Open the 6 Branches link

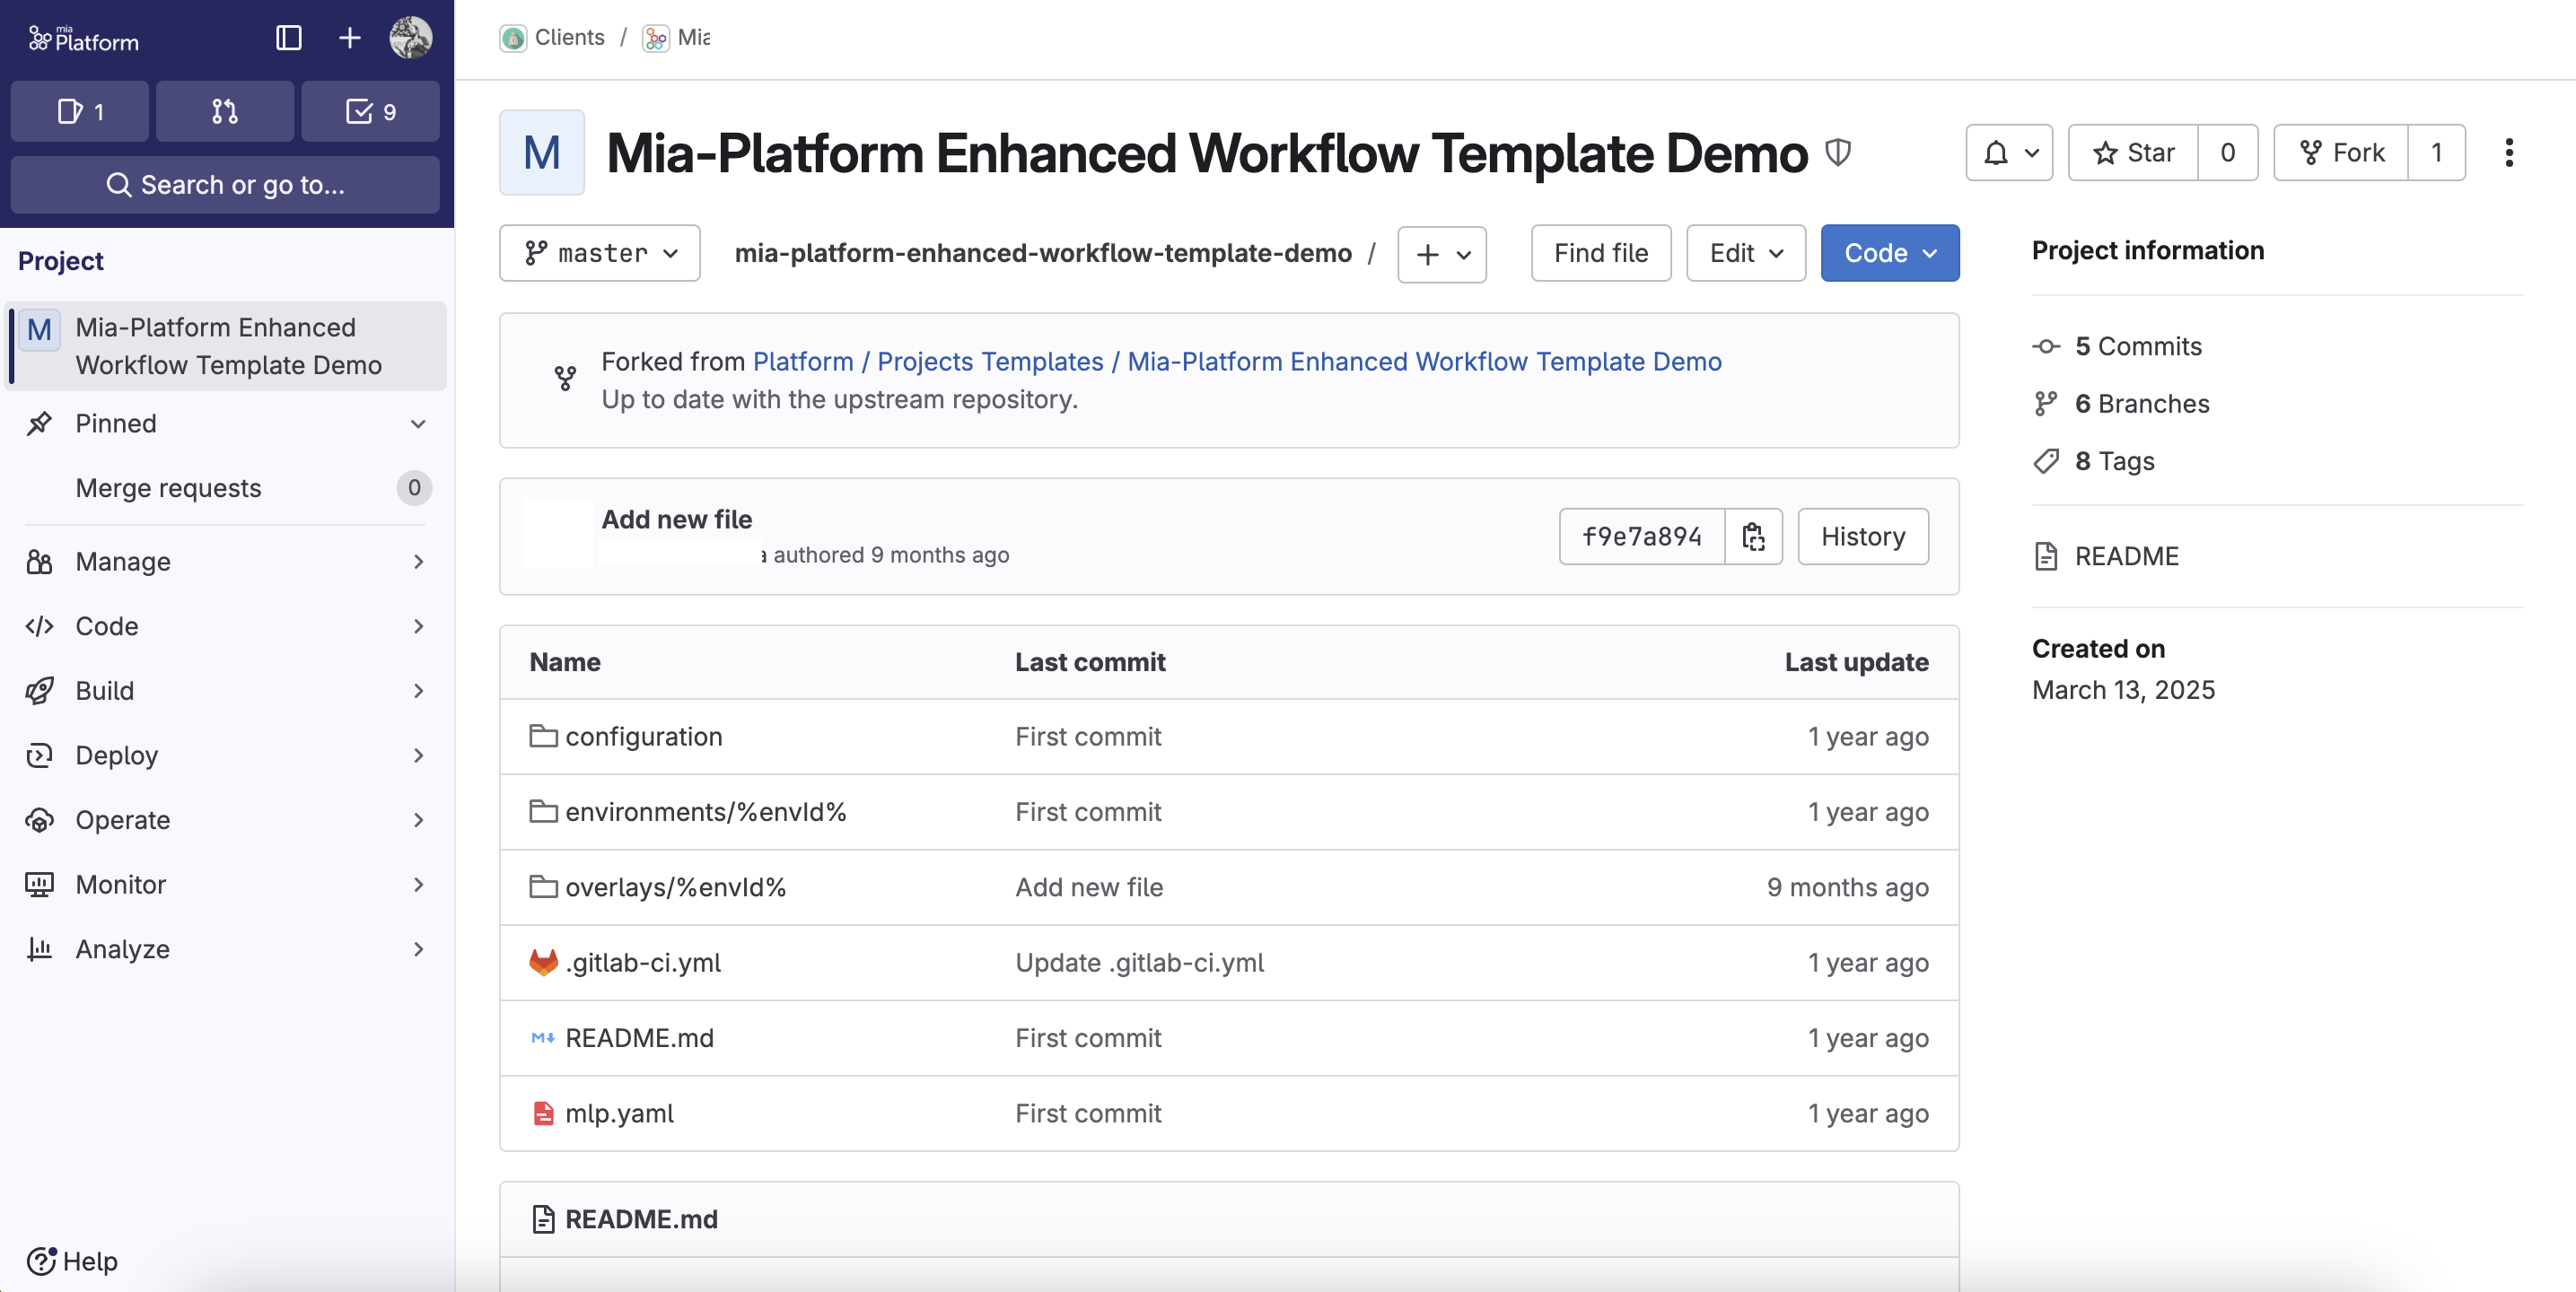2141,404
